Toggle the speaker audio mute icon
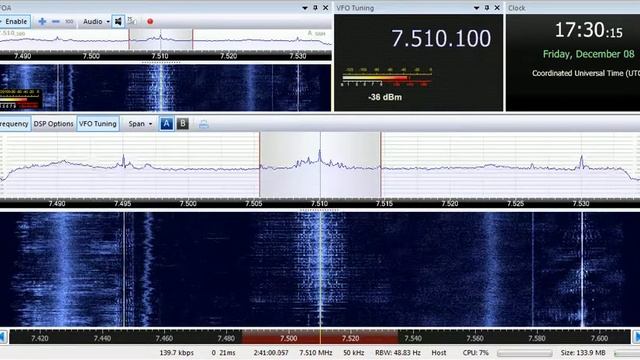Image resolution: width=640 pixels, height=360 pixels. pyautogui.click(x=118, y=22)
